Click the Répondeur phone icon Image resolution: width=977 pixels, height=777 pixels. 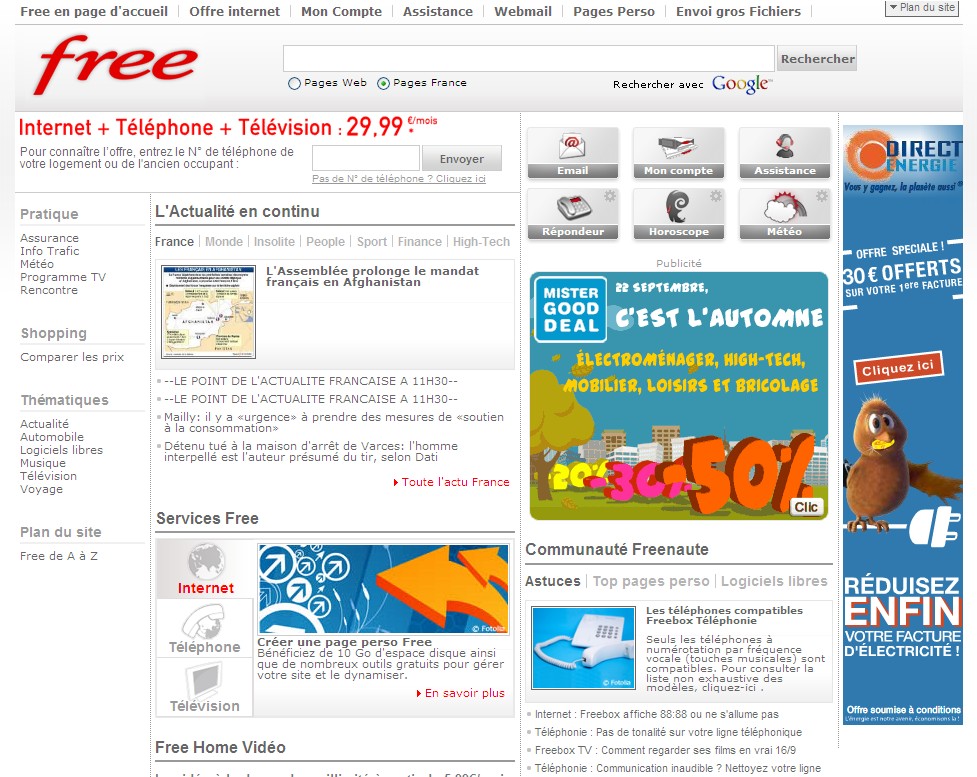point(571,212)
